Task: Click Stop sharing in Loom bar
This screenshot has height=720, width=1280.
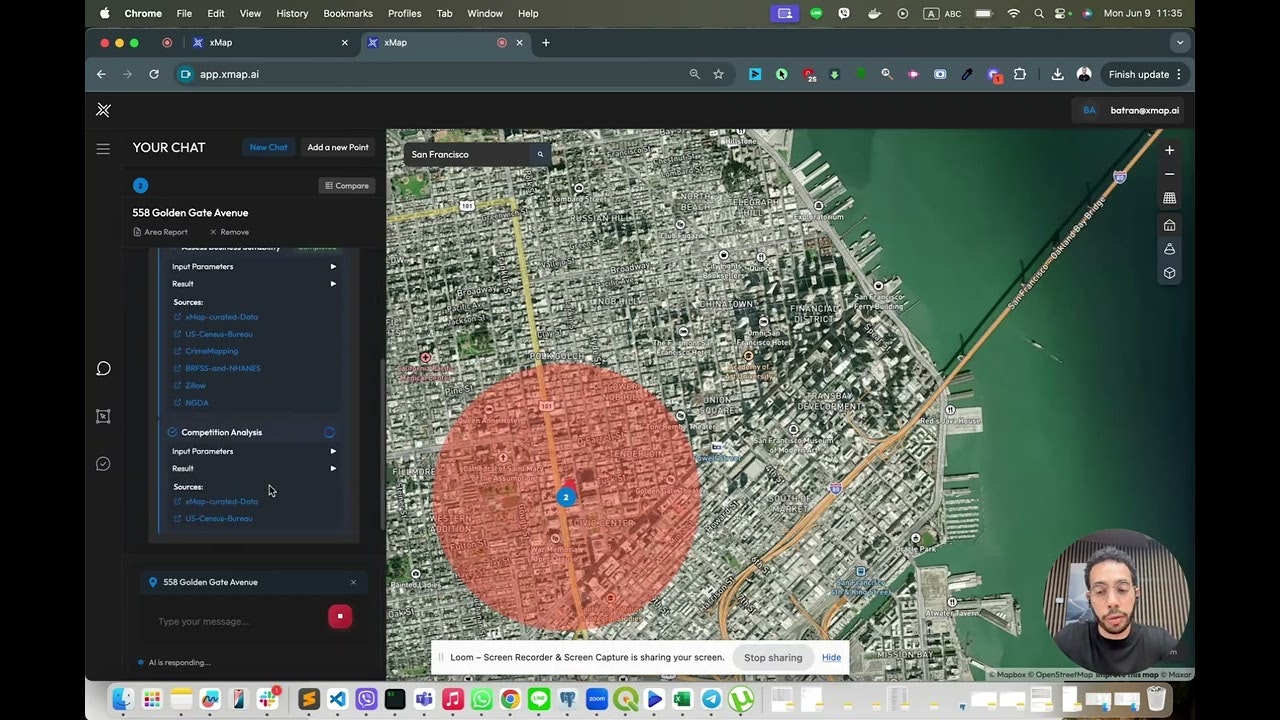Action: point(773,657)
